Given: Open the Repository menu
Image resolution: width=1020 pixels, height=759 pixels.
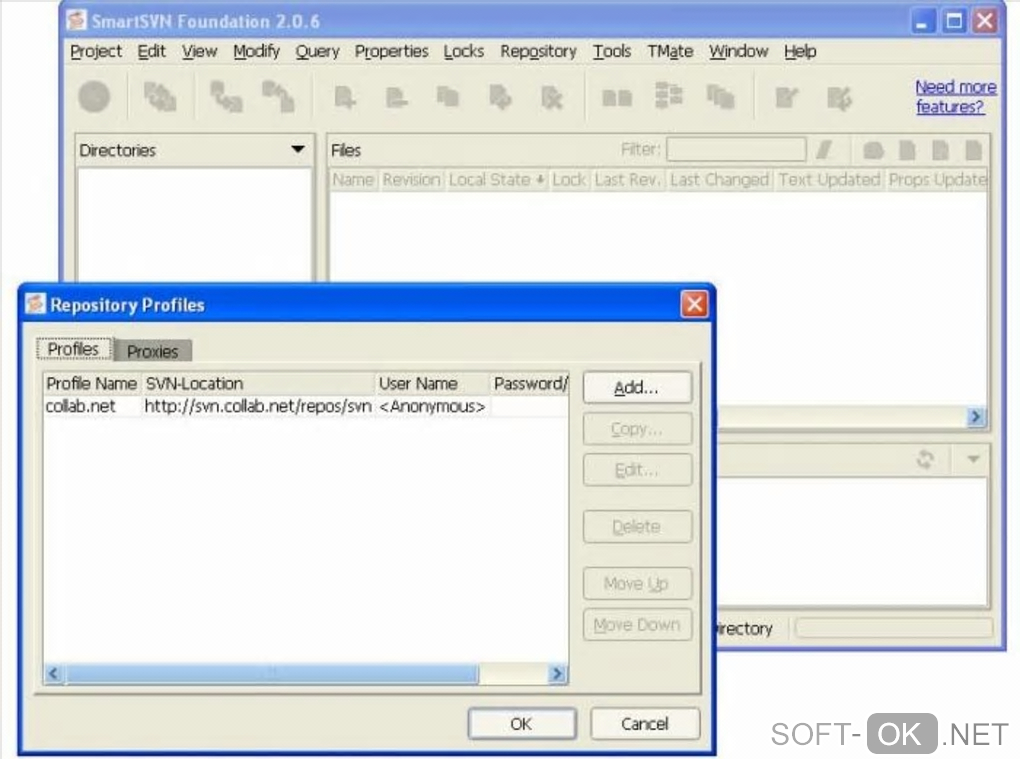Looking at the screenshot, I should tap(538, 51).
